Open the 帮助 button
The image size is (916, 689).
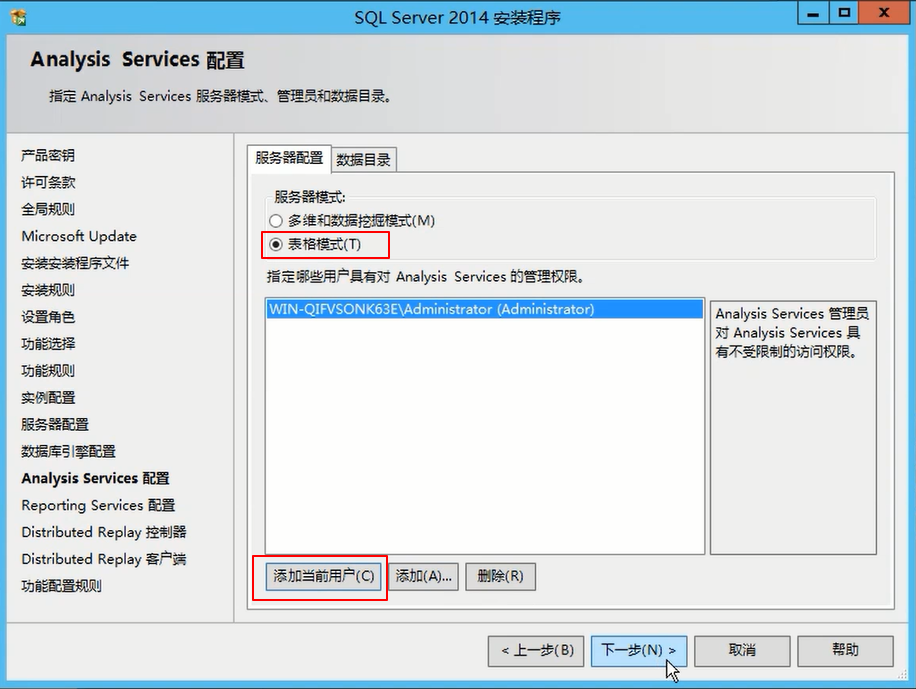click(845, 650)
